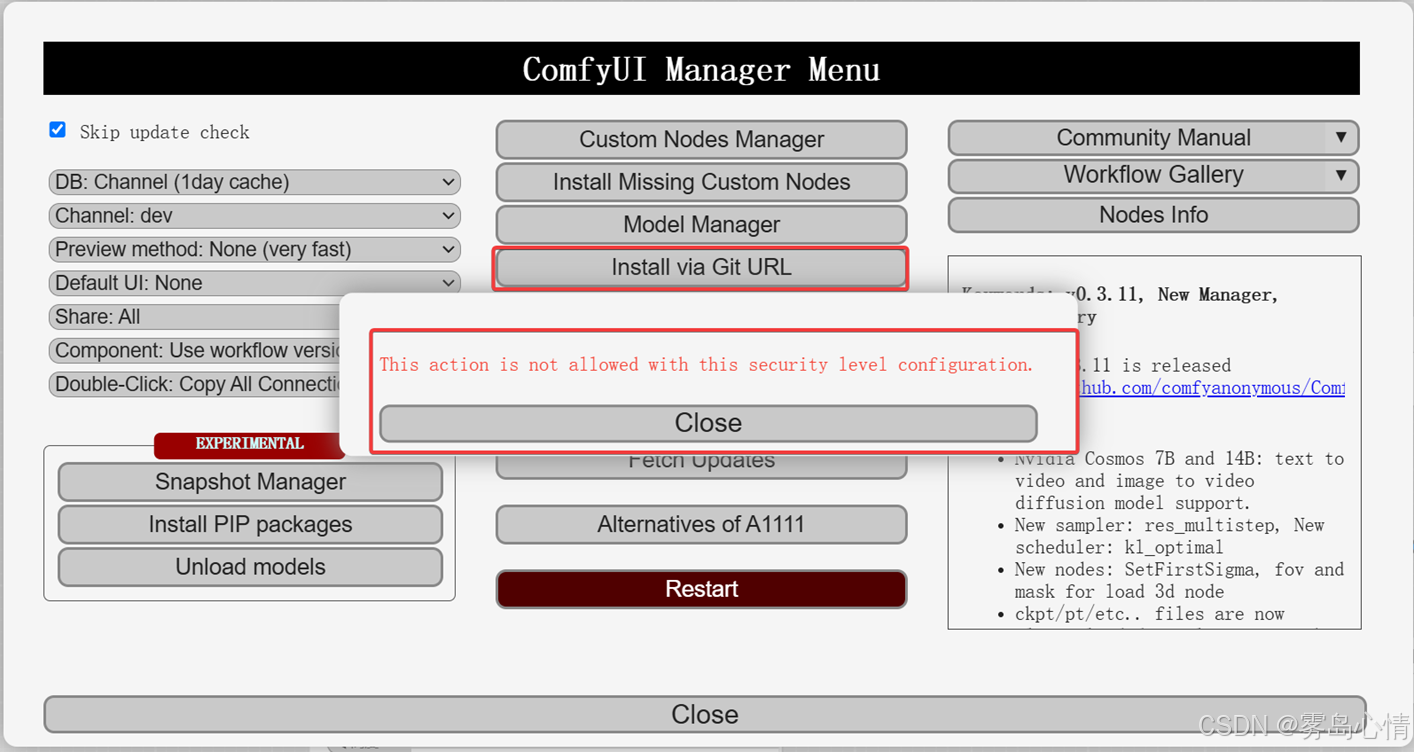Image resolution: width=1414 pixels, height=752 pixels.
Task: Open the Preview method dropdown
Action: pyautogui.click(x=254, y=249)
